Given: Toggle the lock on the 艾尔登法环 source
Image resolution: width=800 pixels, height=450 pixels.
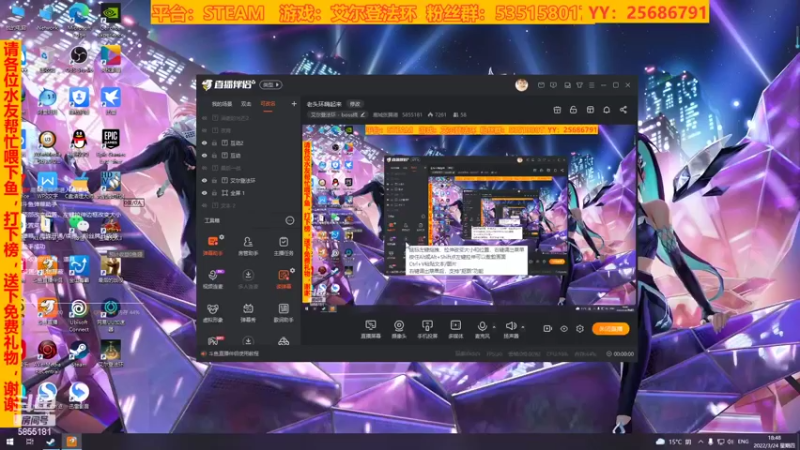Looking at the screenshot, I should [x=214, y=181].
